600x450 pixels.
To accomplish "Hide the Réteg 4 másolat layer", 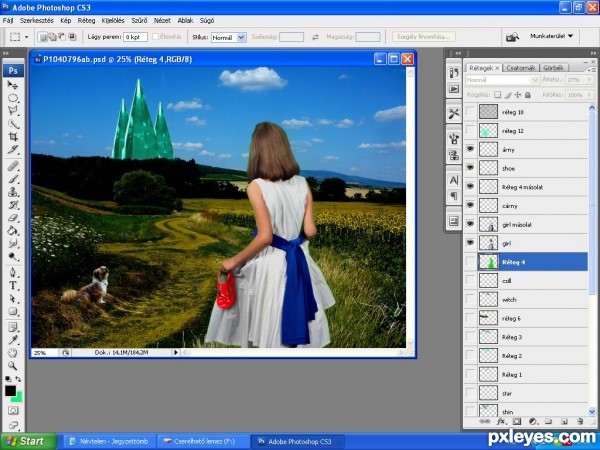I will tap(470, 187).
